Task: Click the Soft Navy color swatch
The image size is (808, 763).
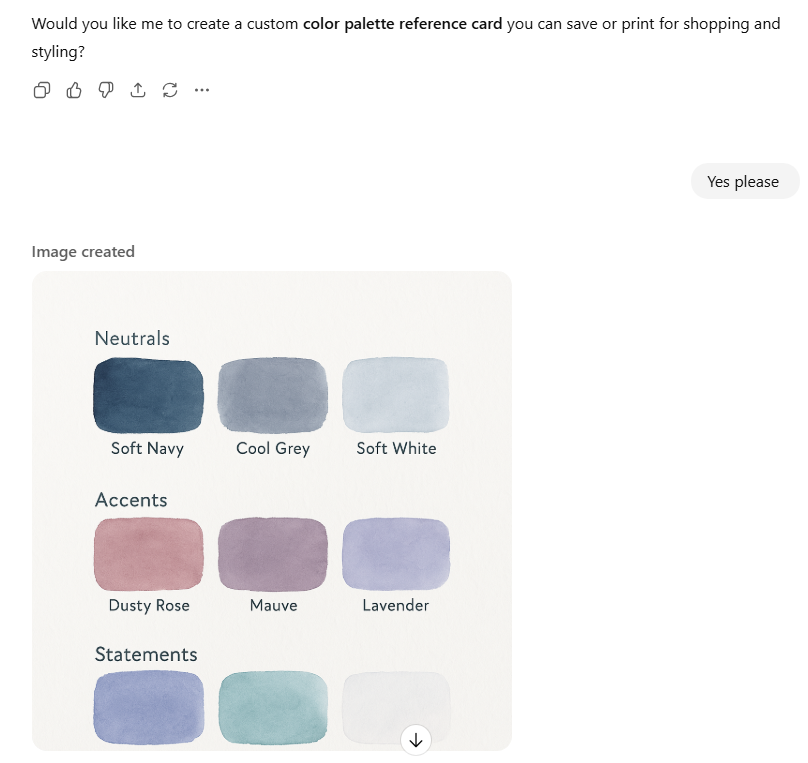Action: [x=148, y=395]
